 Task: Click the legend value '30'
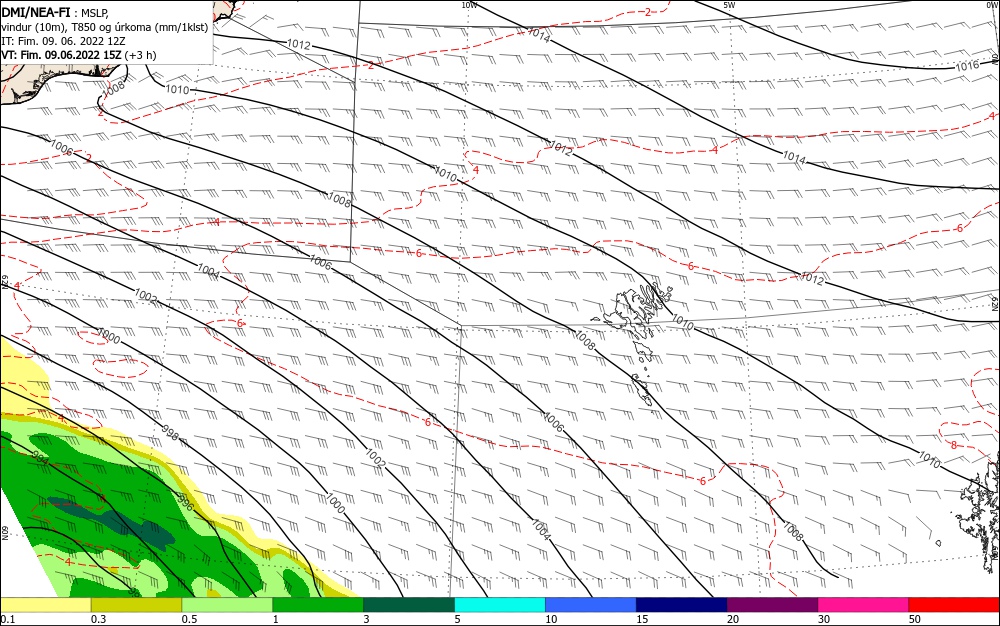824,619
